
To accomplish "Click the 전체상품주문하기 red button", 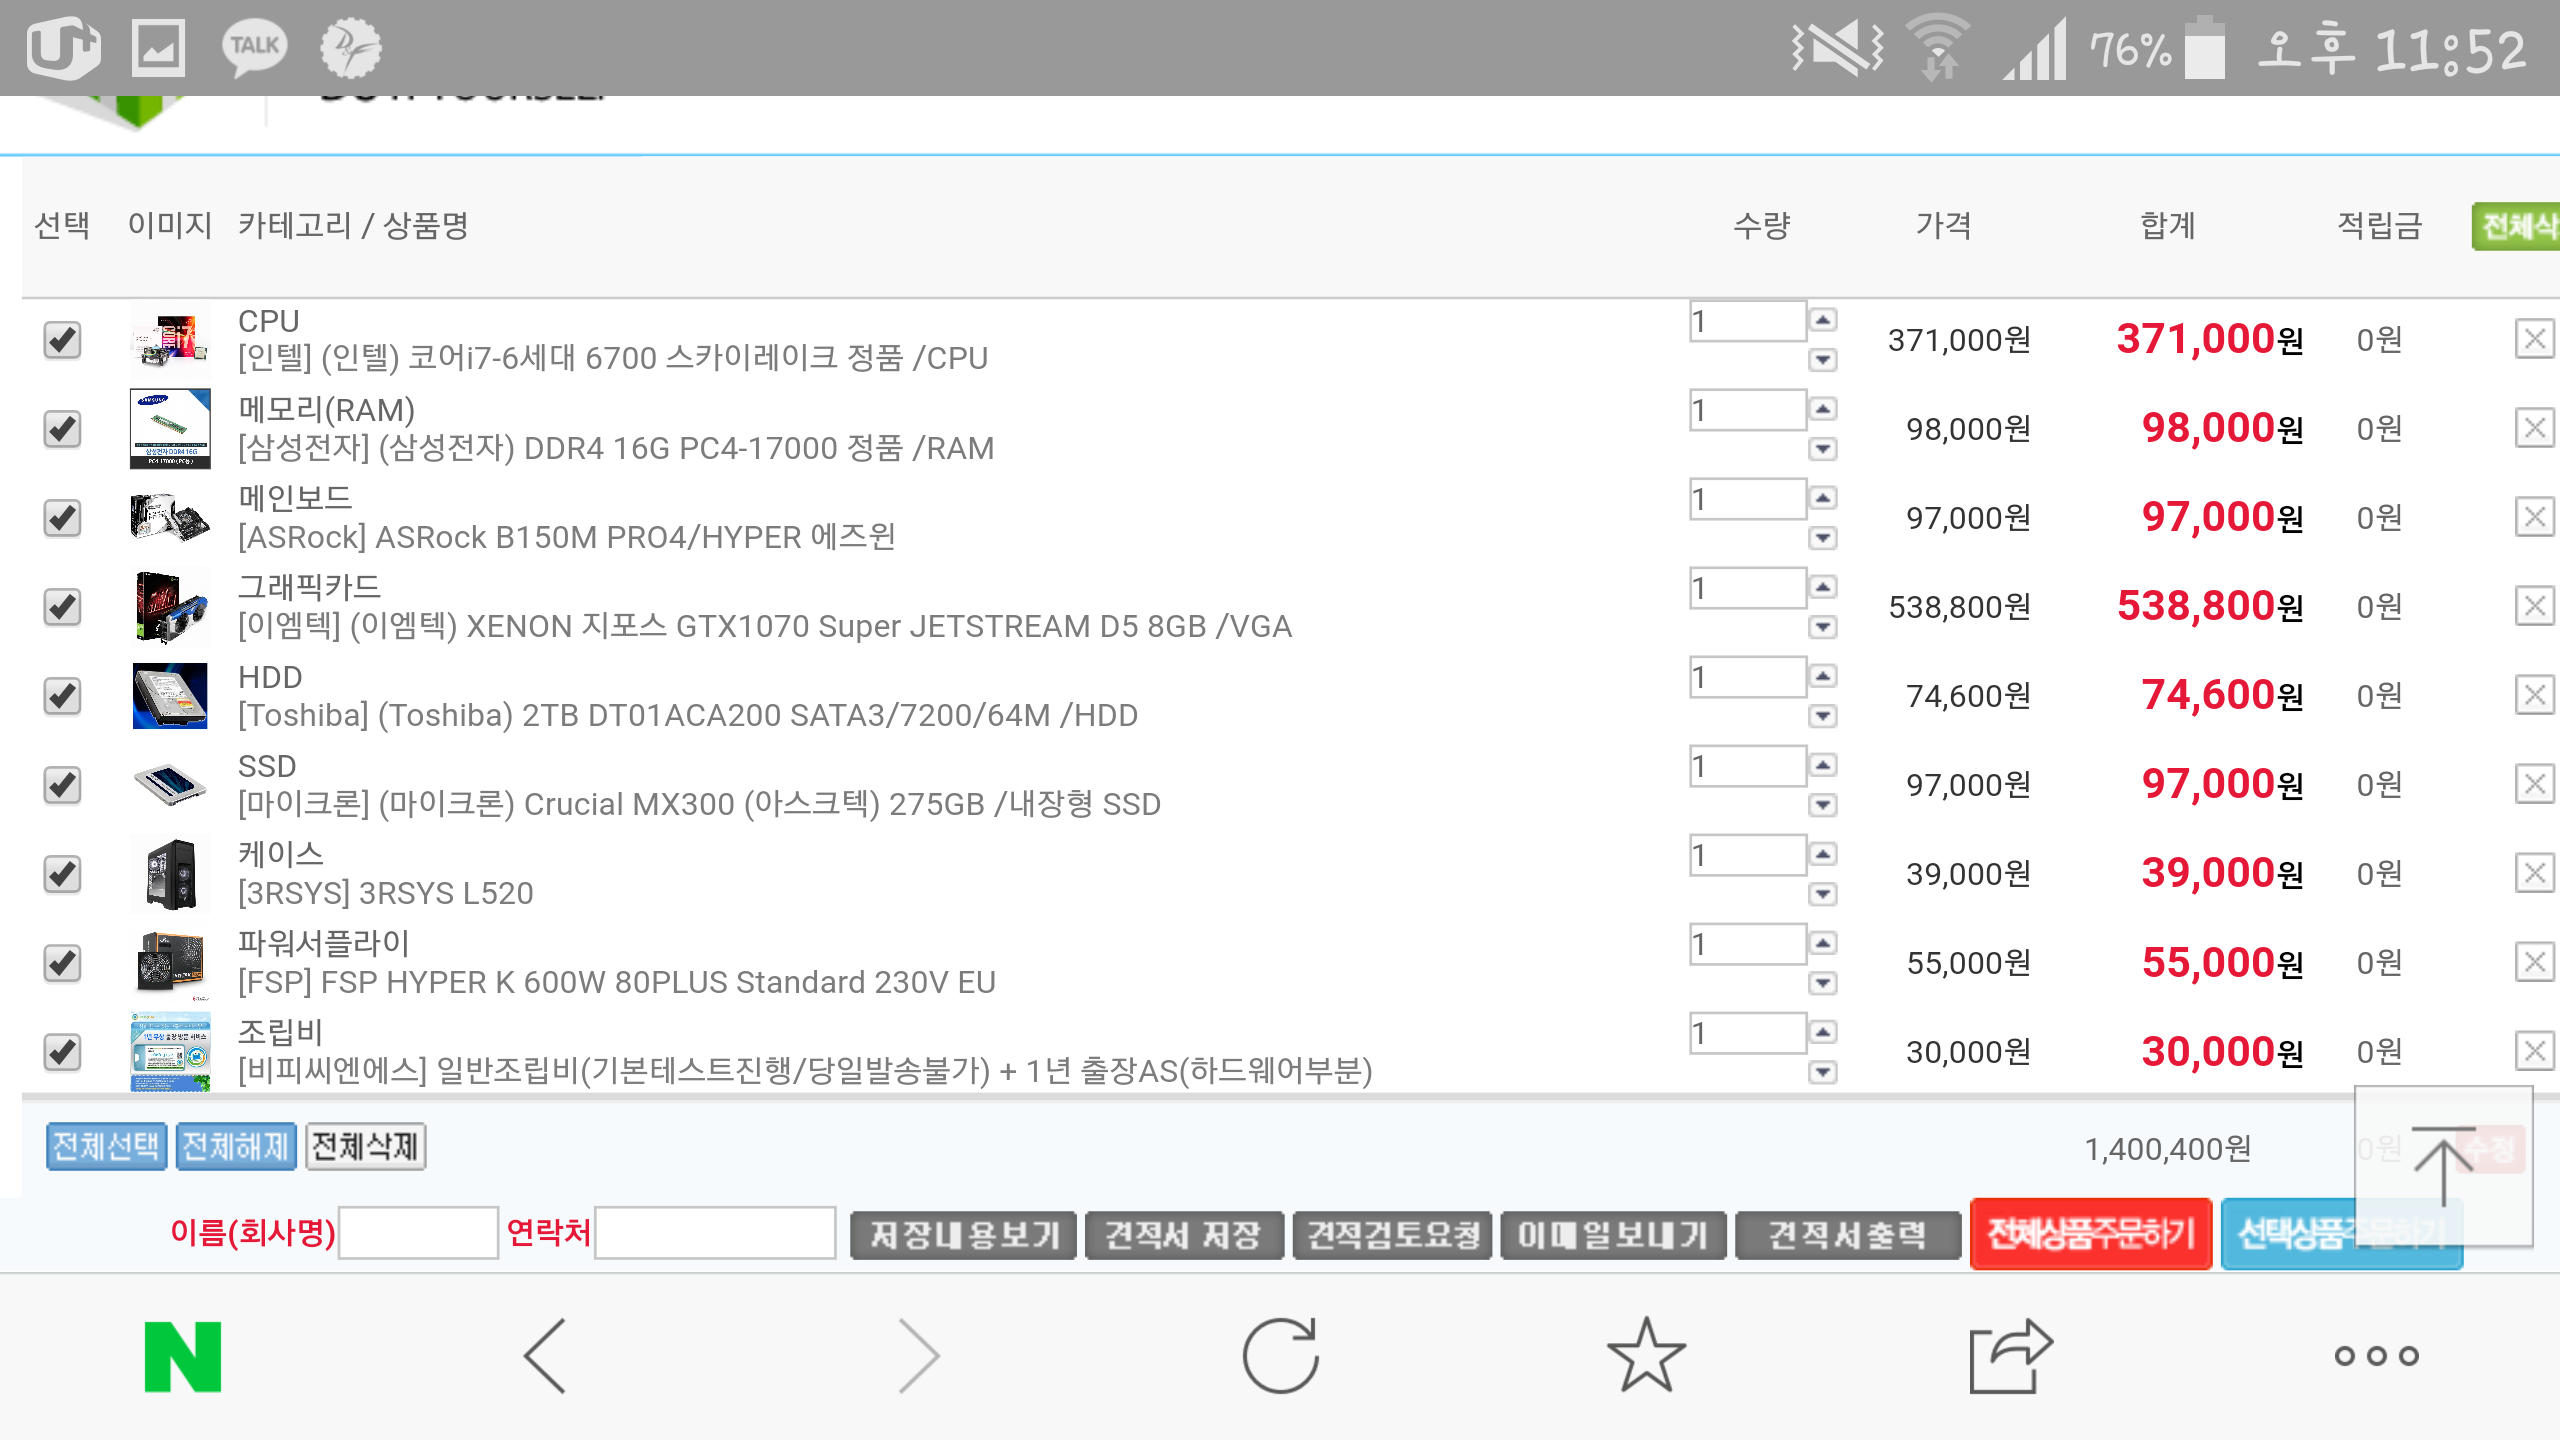I will 2090,1234.
